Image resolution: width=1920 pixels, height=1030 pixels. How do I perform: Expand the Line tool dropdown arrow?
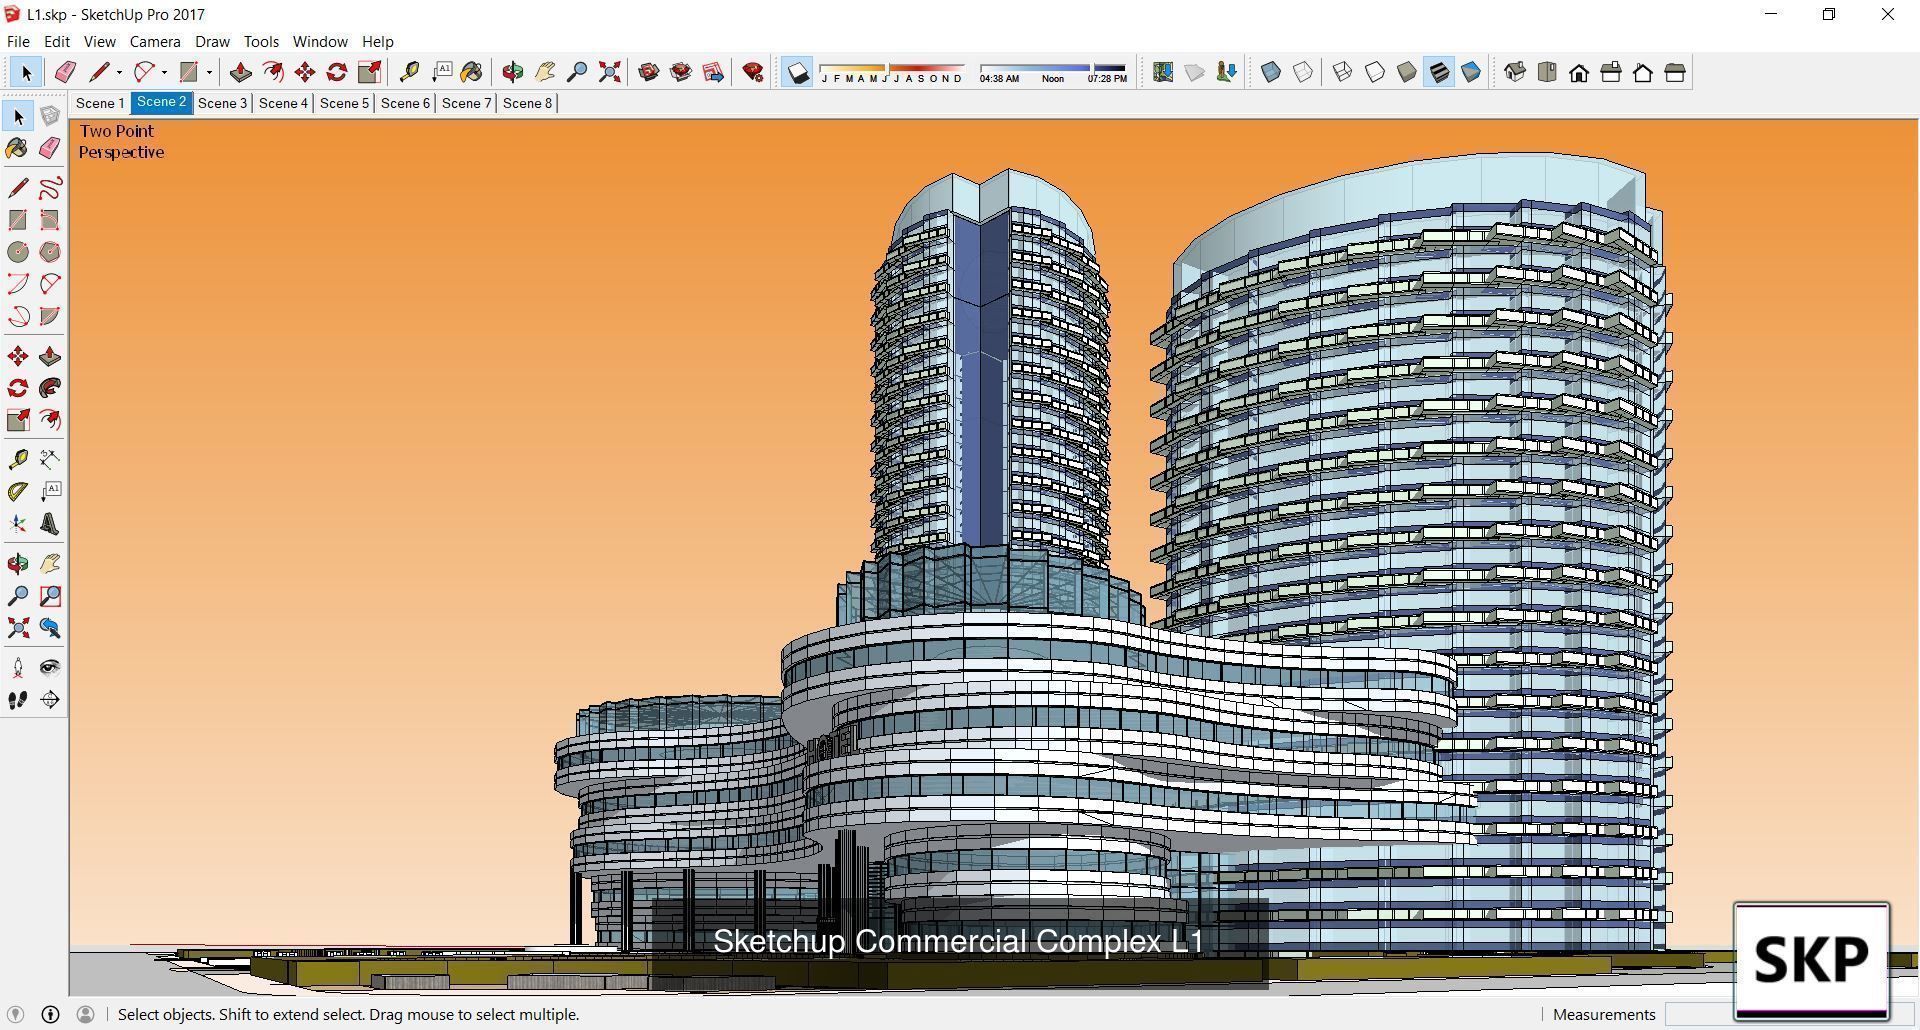point(119,72)
